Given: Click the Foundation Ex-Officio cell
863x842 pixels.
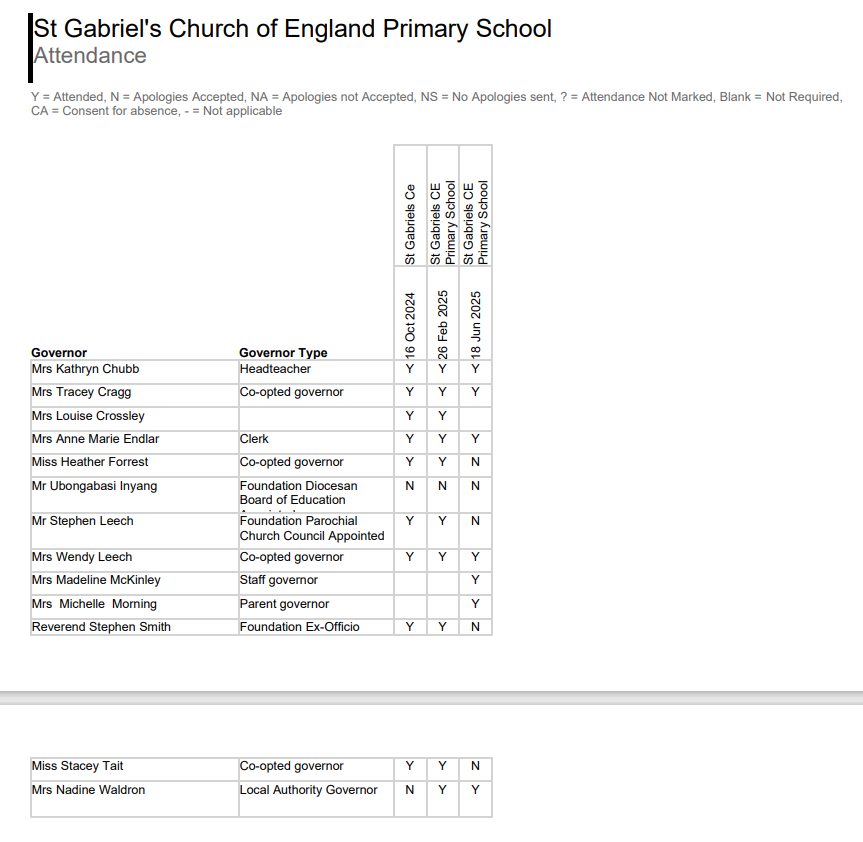Looking at the screenshot, I should (x=299, y=627).
